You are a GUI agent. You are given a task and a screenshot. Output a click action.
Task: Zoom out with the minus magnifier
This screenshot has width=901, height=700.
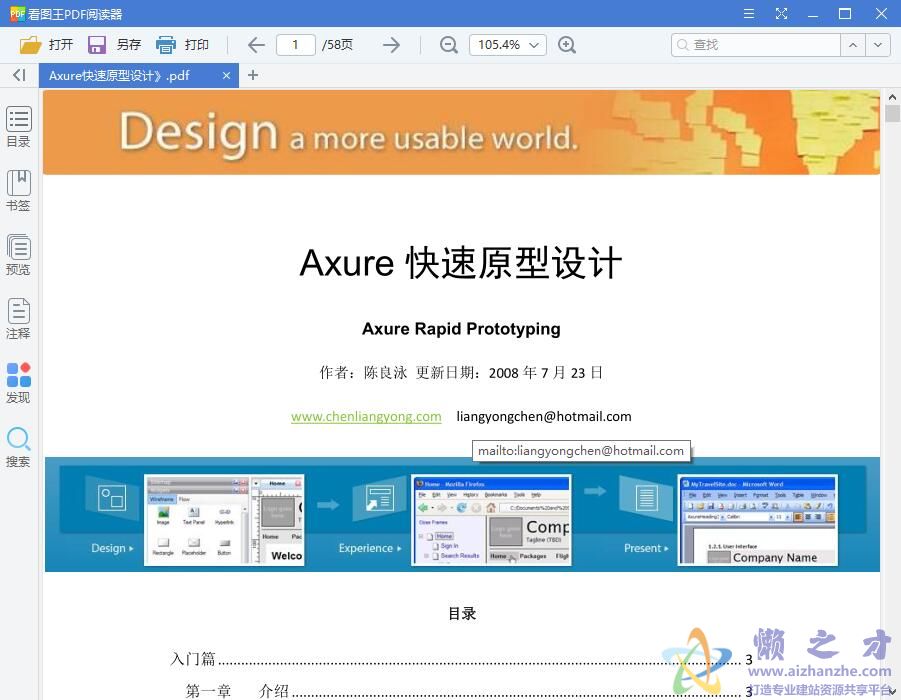[448, 45]
